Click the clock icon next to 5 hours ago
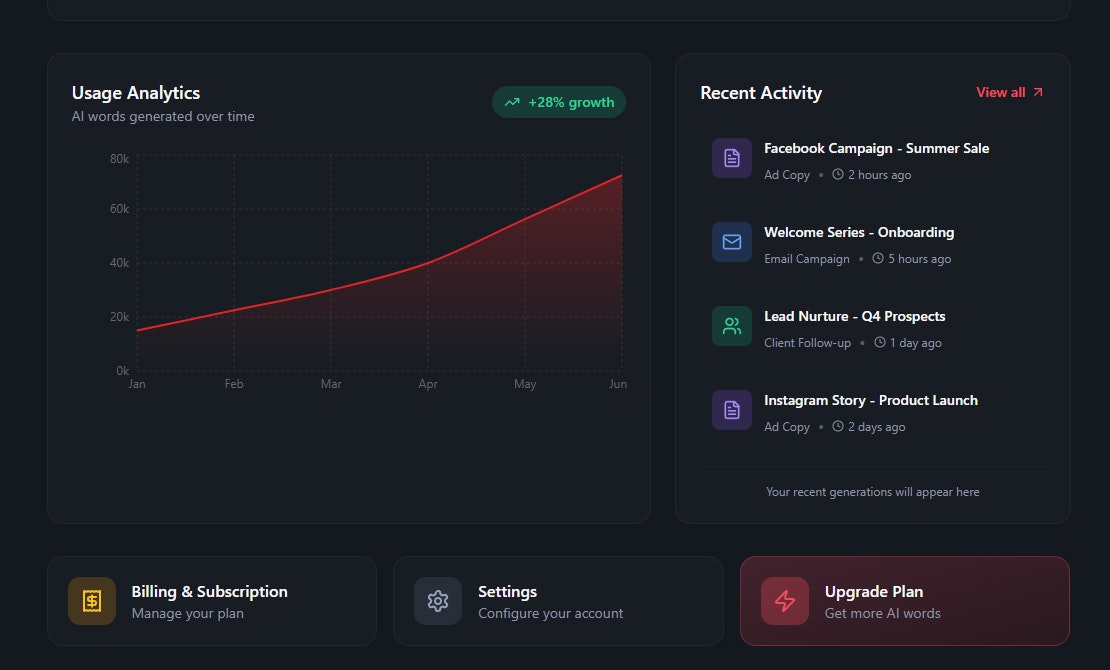 pos(878,259)
